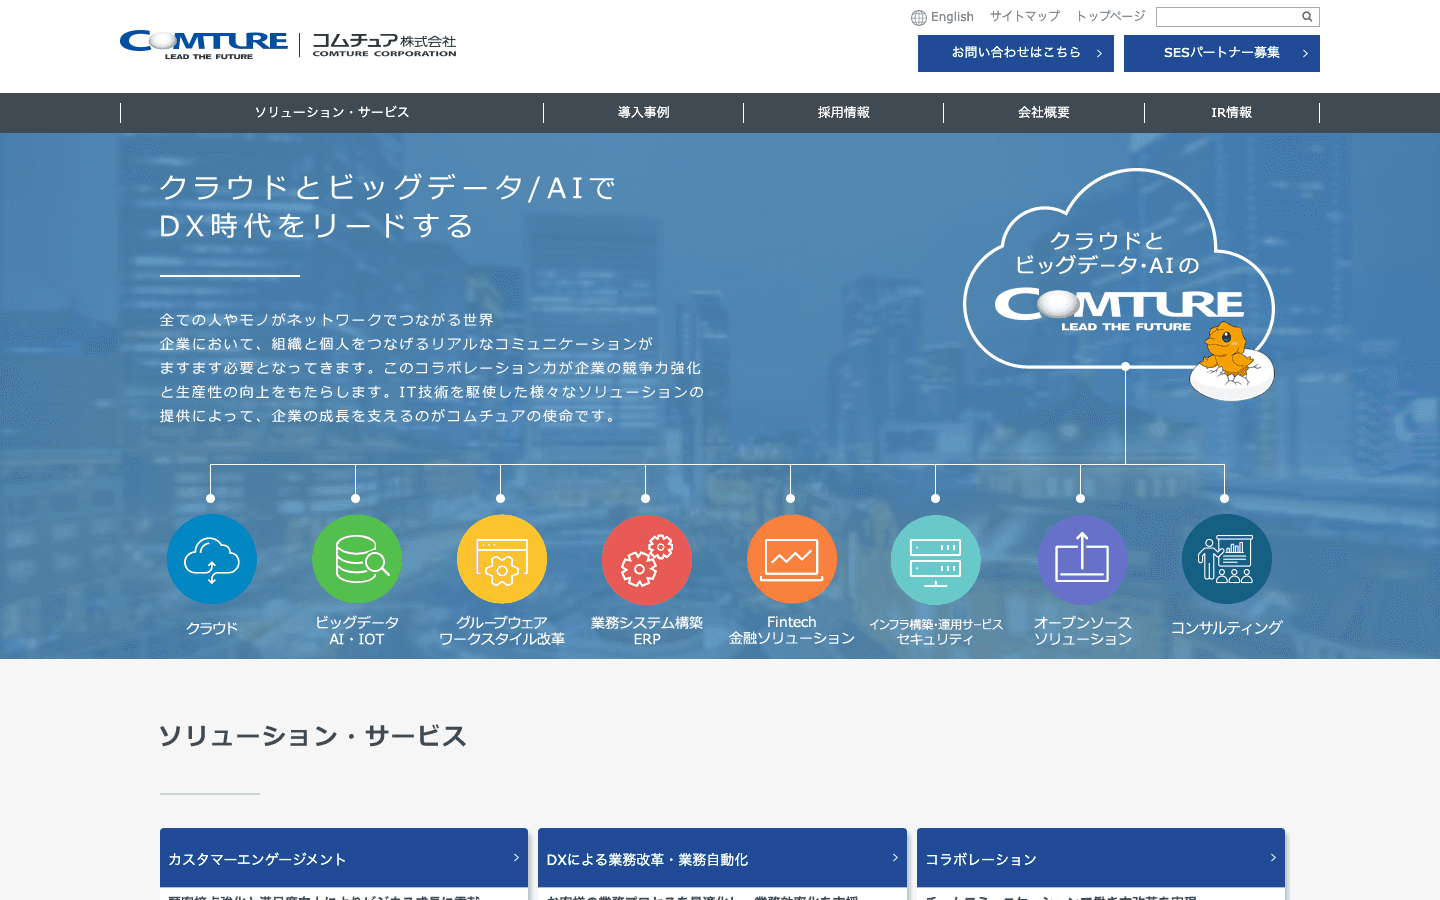Open the クラウド cloud service icon

[x=212, y=559]
